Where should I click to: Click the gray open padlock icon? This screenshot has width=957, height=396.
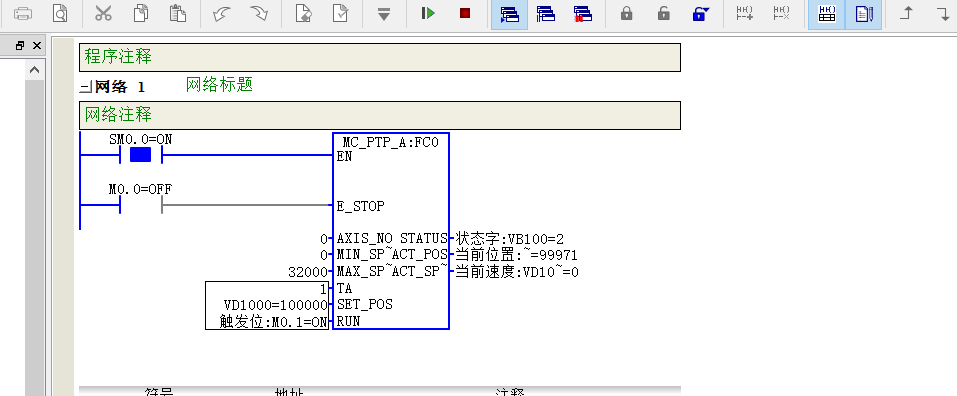pos(664,13)
